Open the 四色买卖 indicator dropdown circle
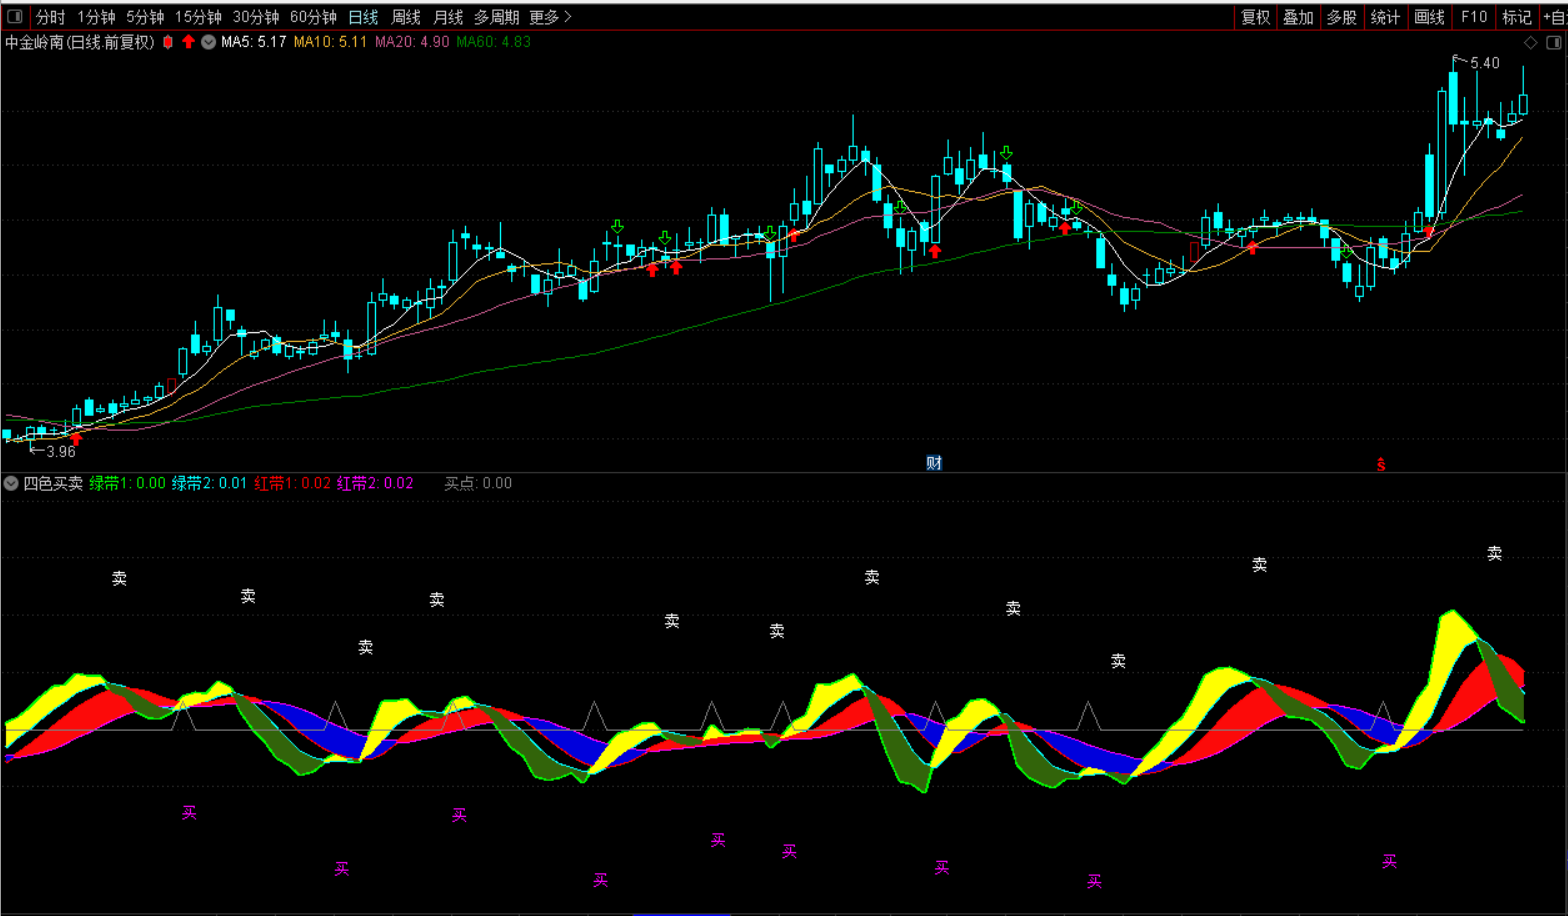This screenshot has width=1568, height=916. [x=11, y=483]
